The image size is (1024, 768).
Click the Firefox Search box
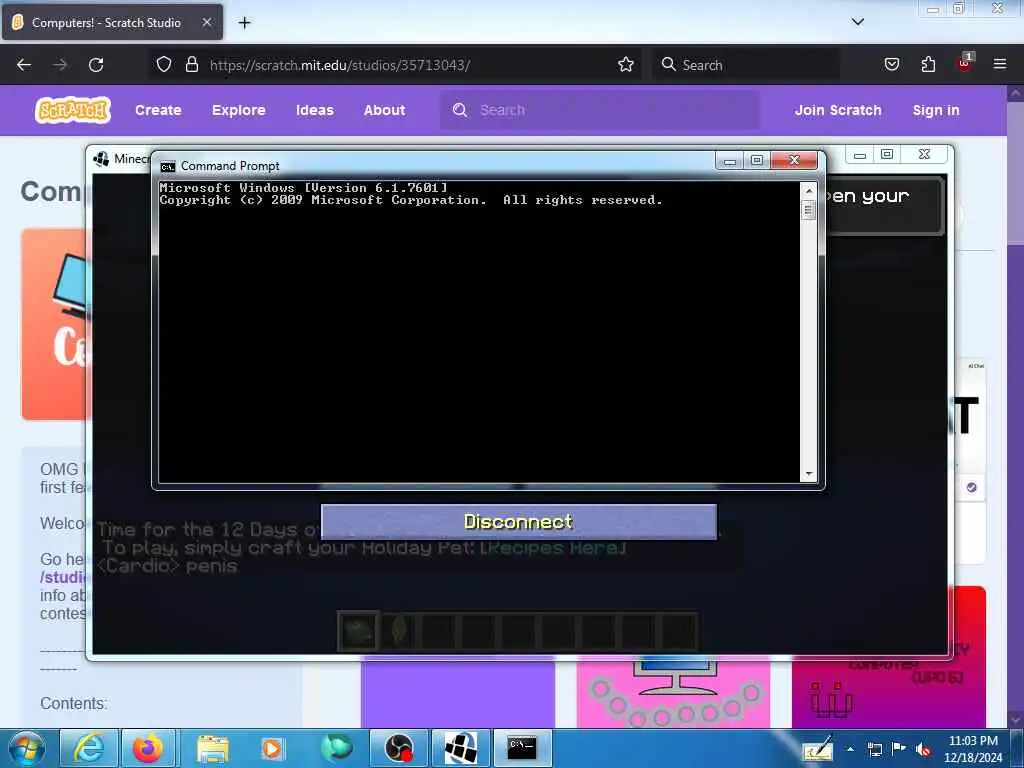click(746, 65)
